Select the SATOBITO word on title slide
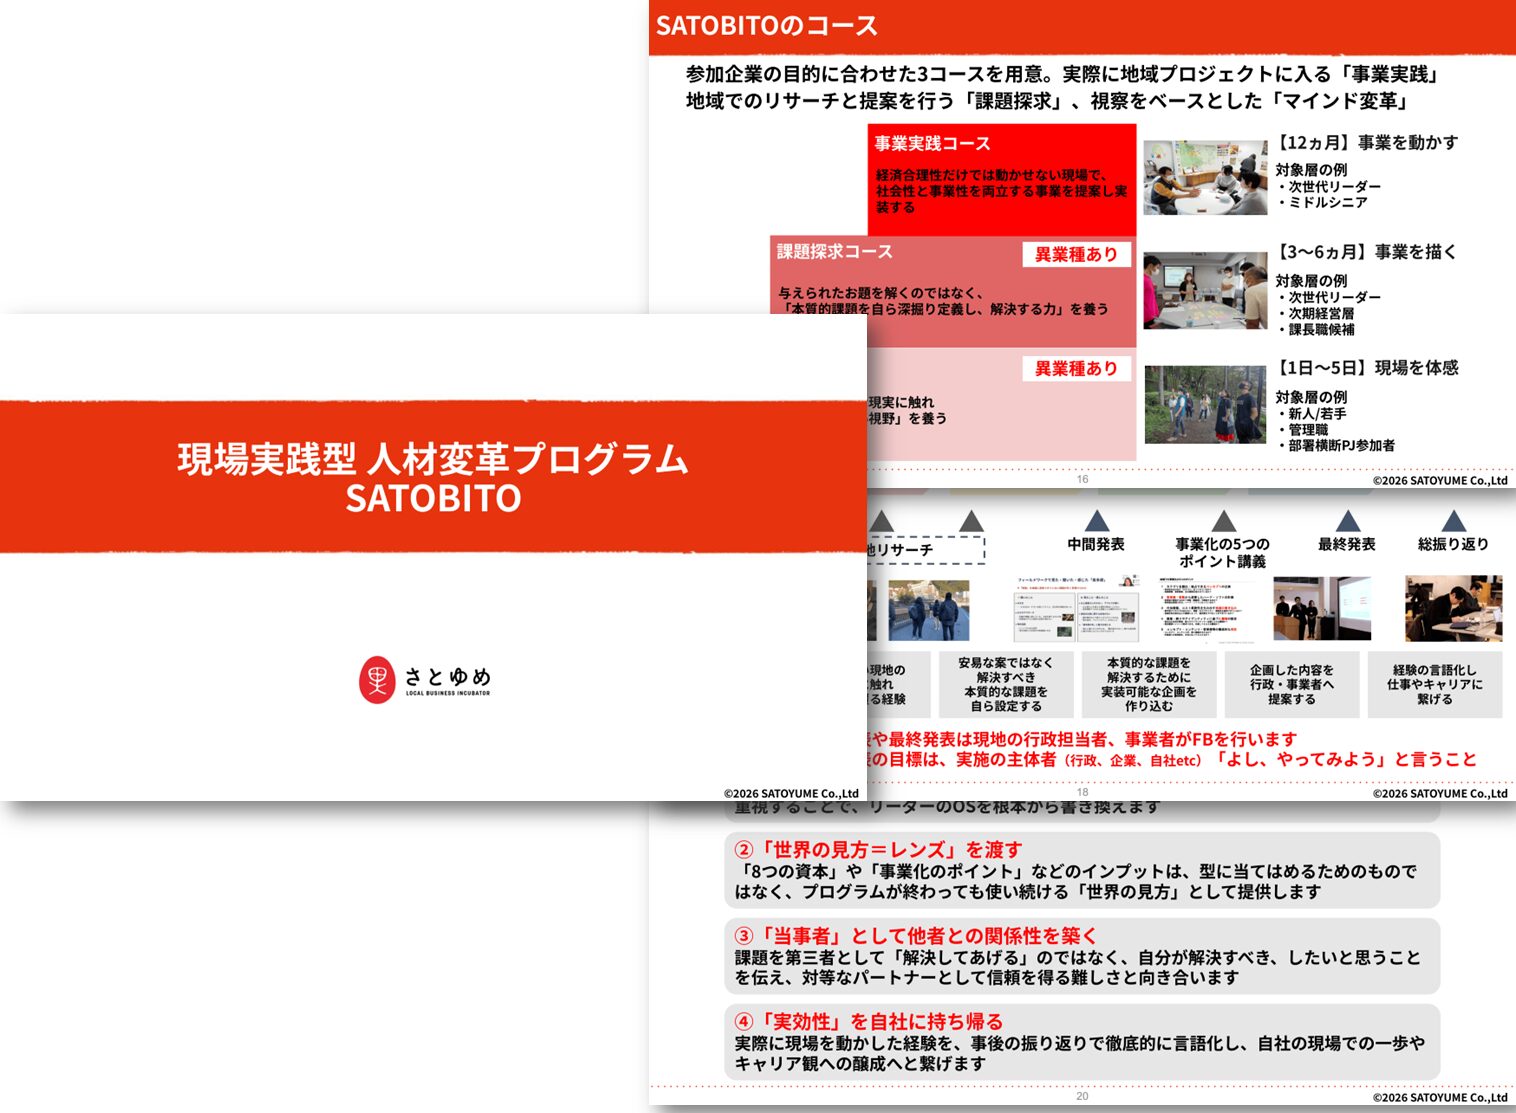Viewport: 1516px width, 1113px height. [433, 498]
